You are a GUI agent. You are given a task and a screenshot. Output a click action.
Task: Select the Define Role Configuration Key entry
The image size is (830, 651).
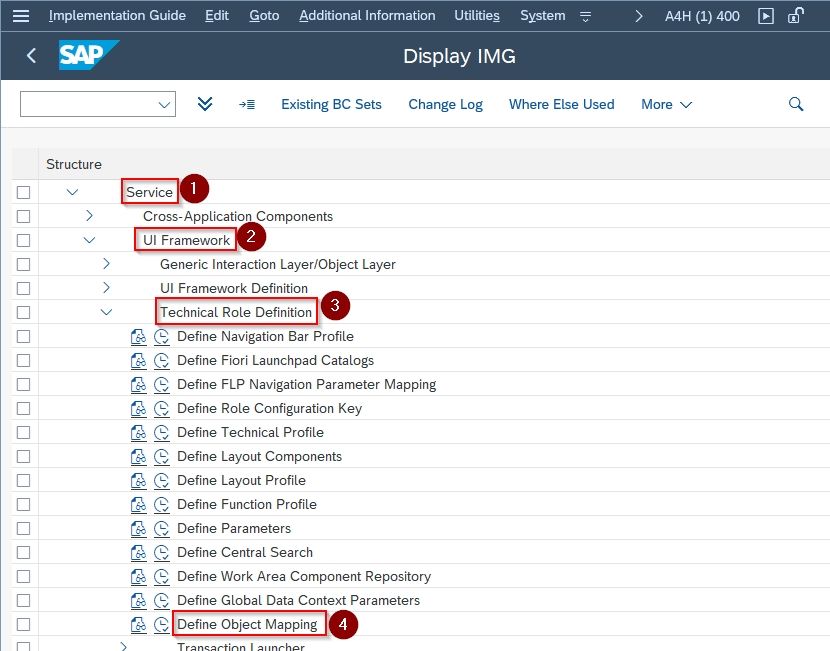tap(269, 409)
